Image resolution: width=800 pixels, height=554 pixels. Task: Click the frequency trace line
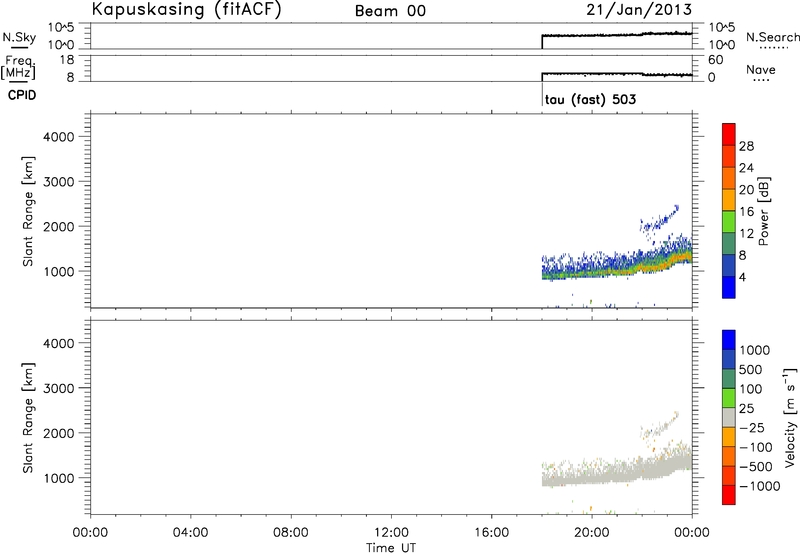[617, 74]
